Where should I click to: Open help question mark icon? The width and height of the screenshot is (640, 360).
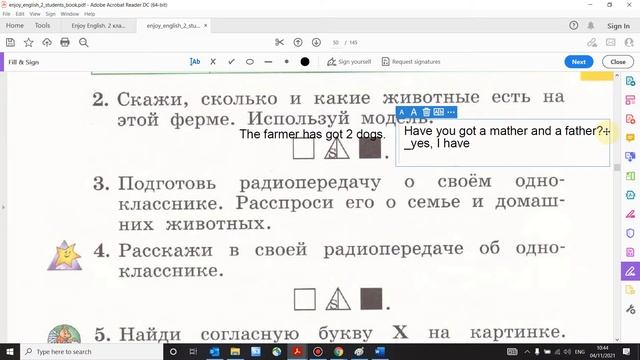(573, 26)
